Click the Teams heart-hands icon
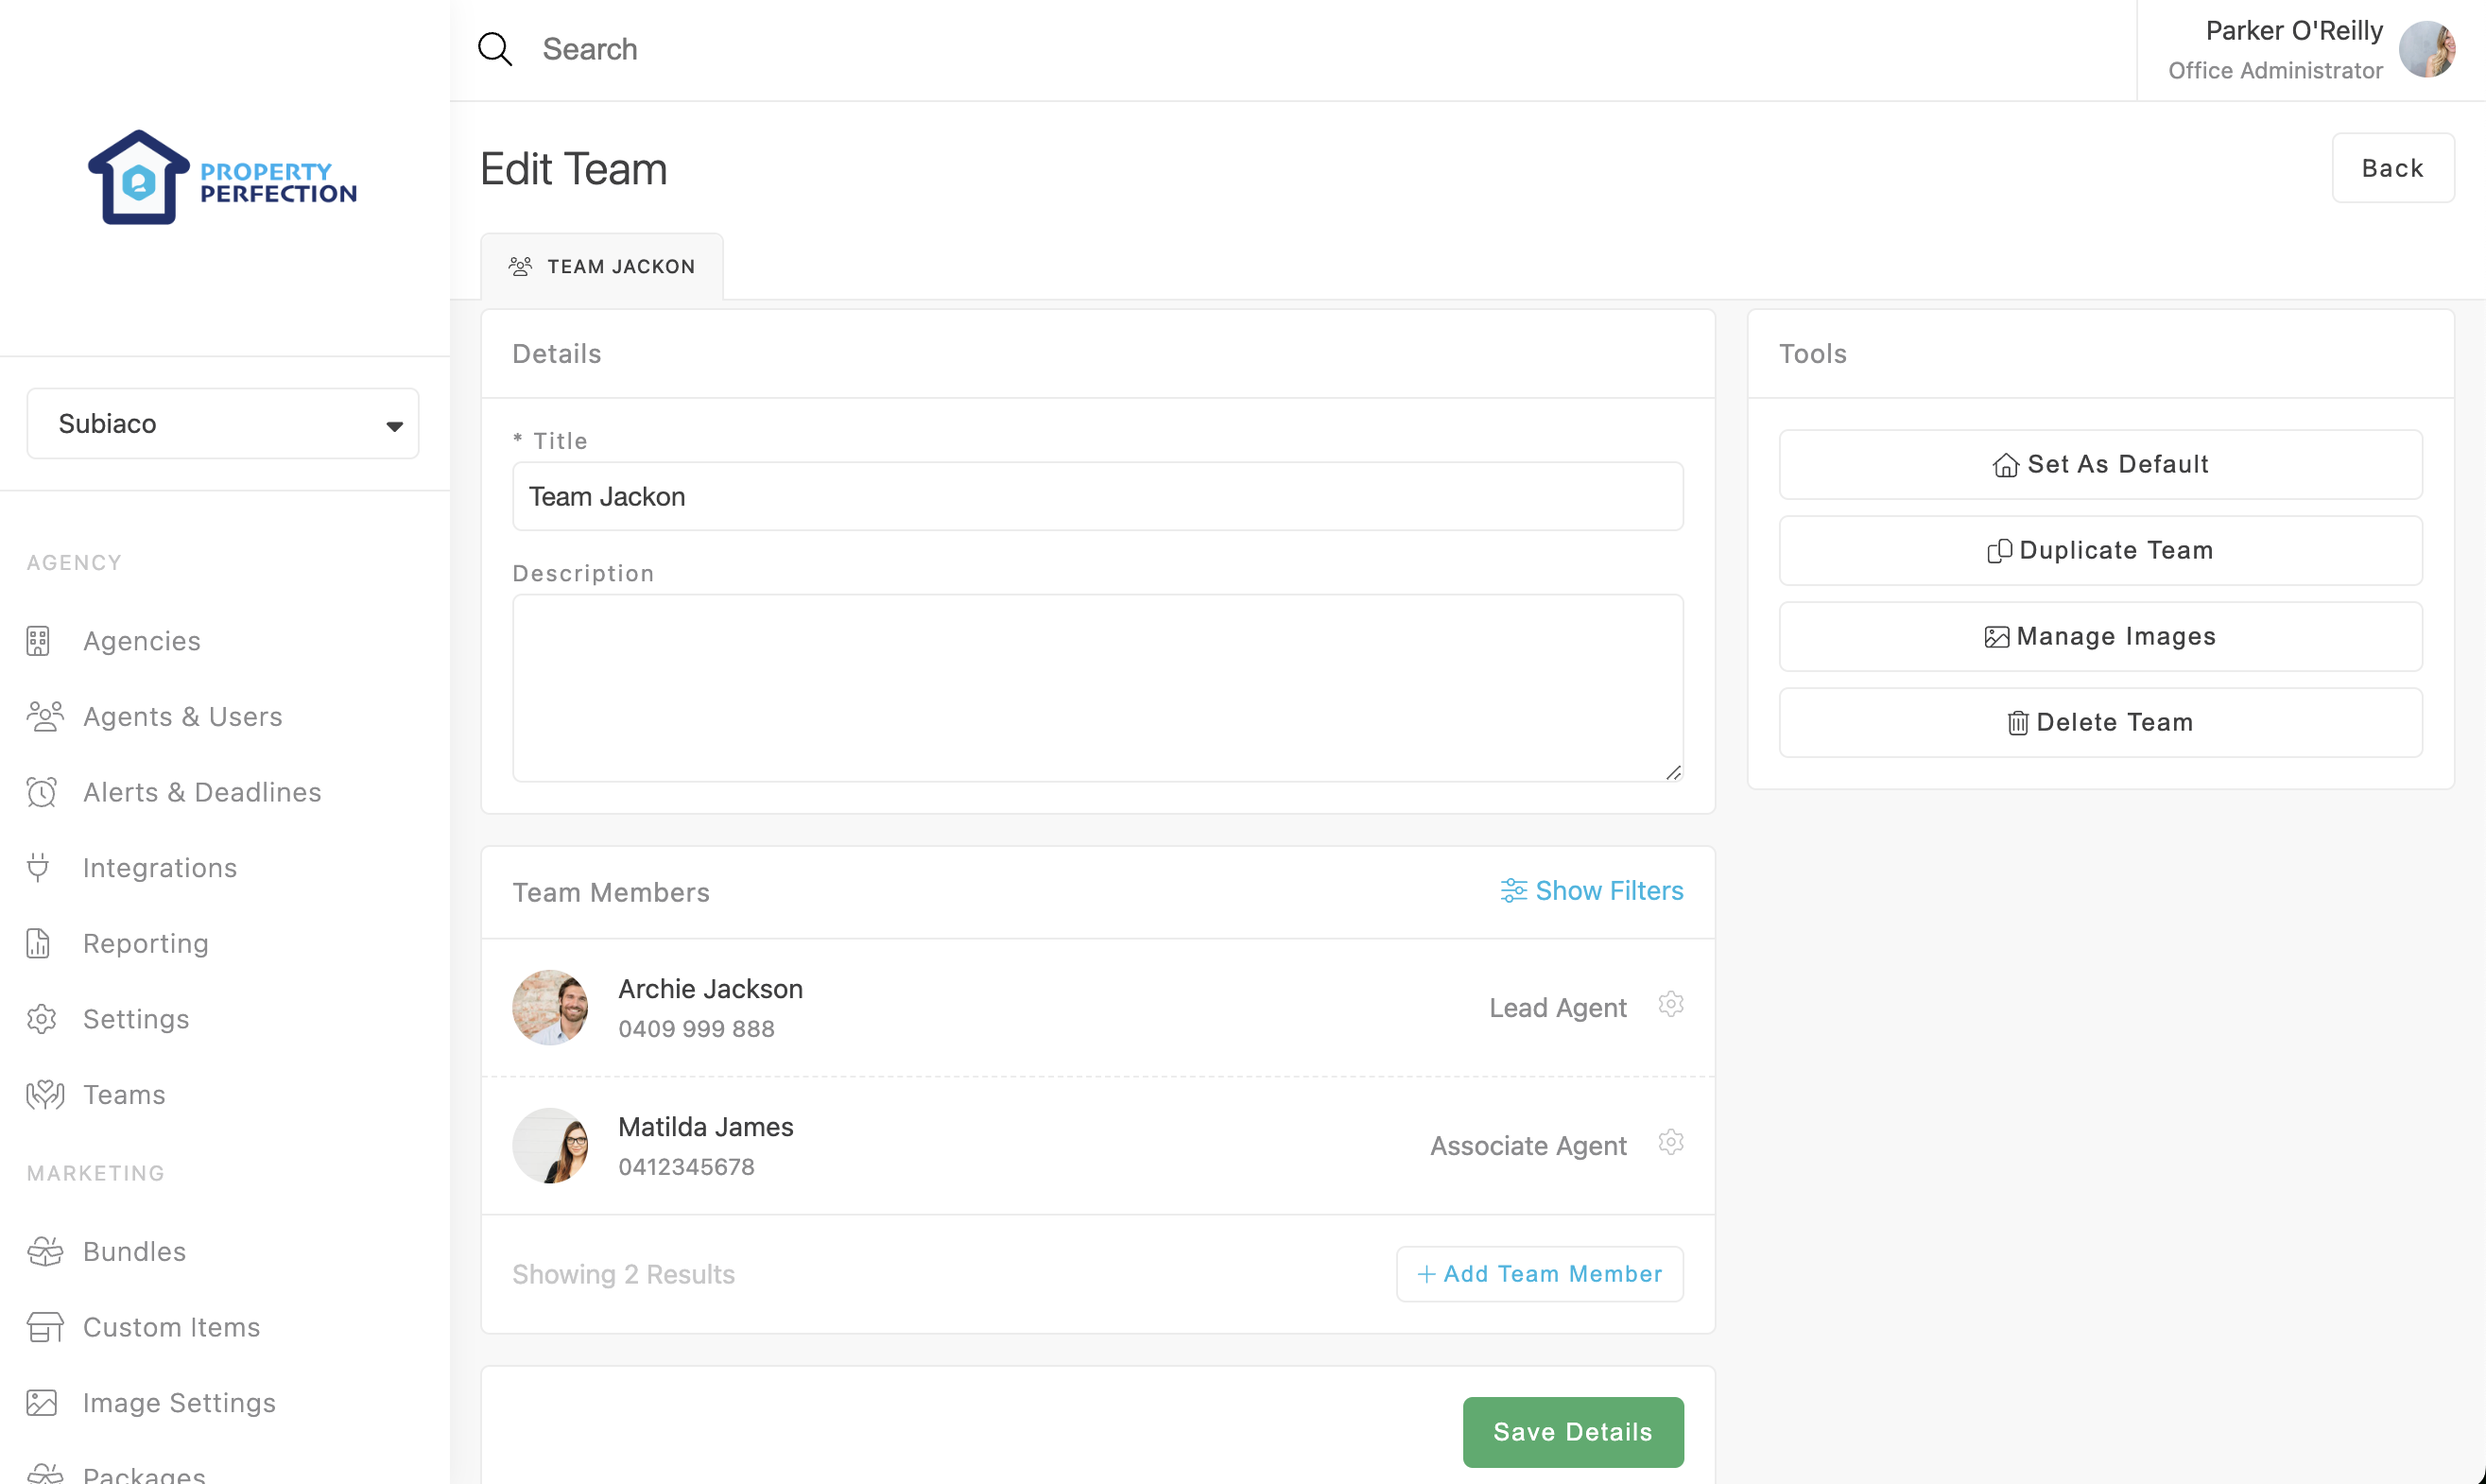 45,1095
